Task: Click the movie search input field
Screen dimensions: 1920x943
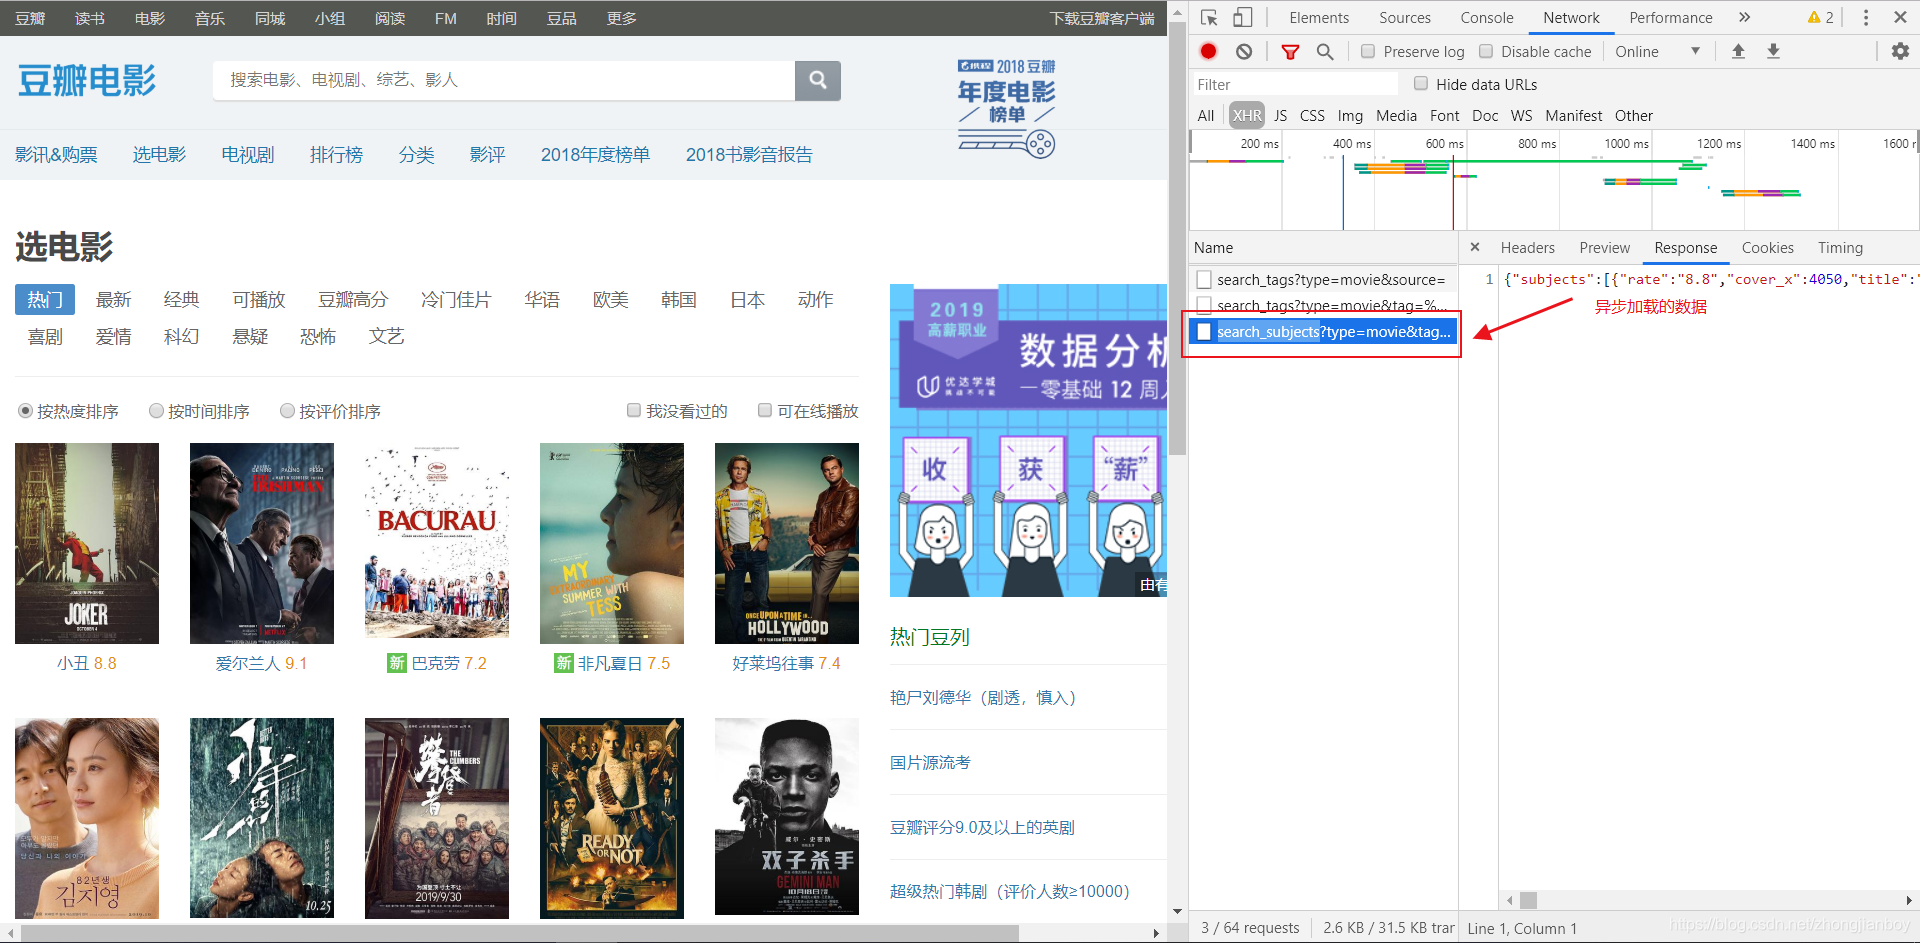Action: coord(504,80)
